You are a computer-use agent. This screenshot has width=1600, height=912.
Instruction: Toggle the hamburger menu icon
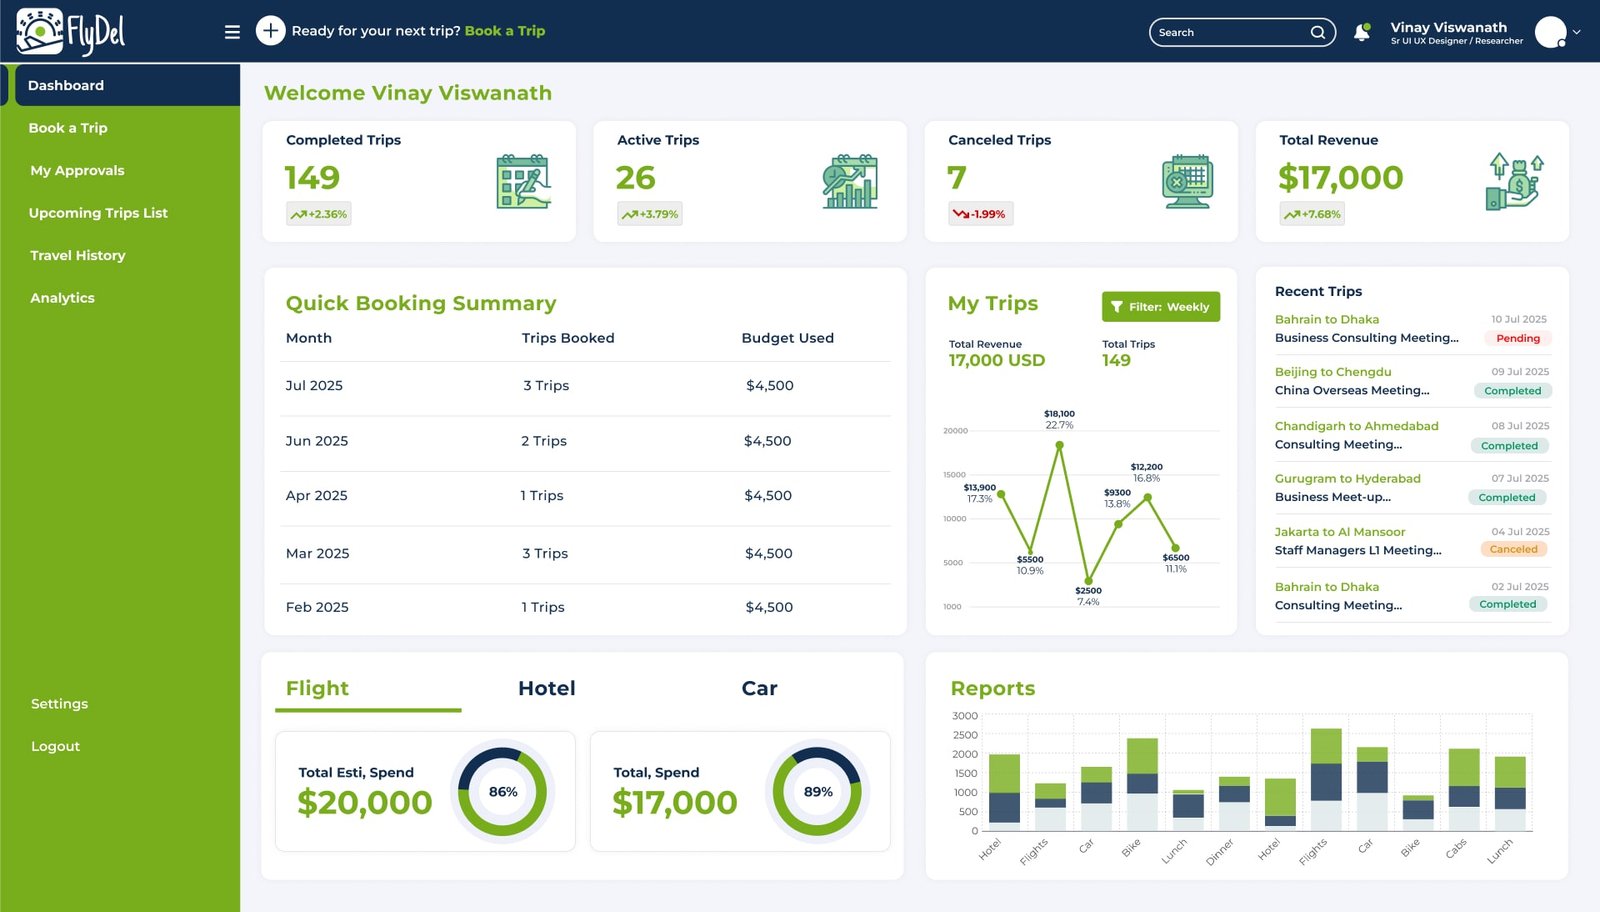click(232, 32)
